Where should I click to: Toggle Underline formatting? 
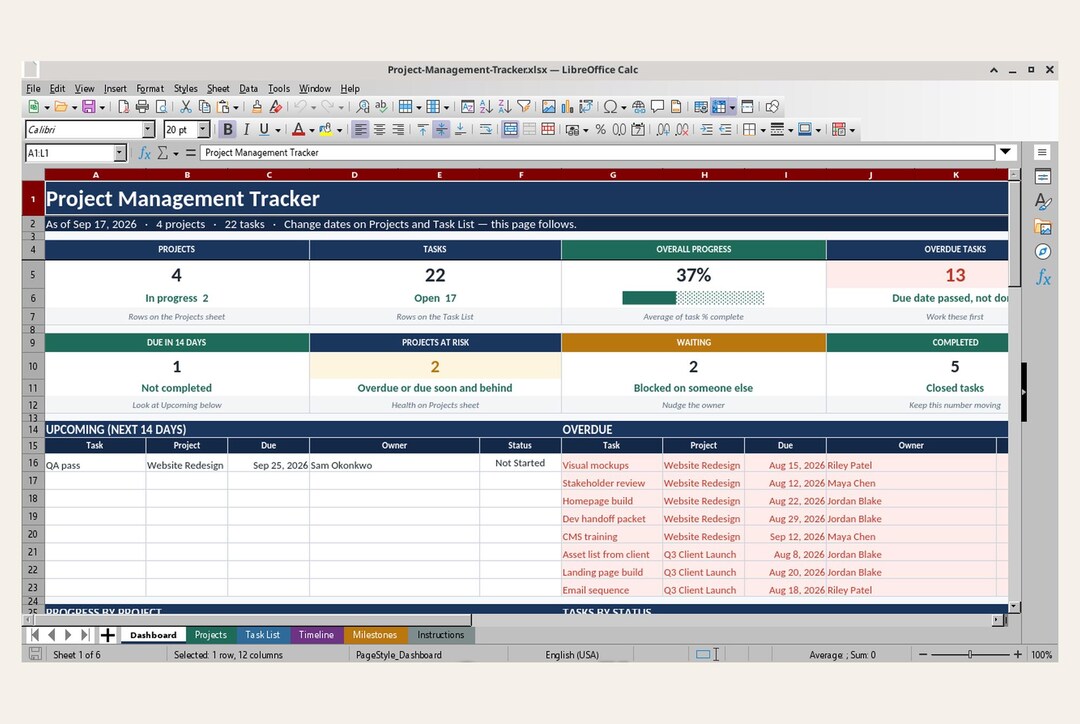tap(264, 130)
